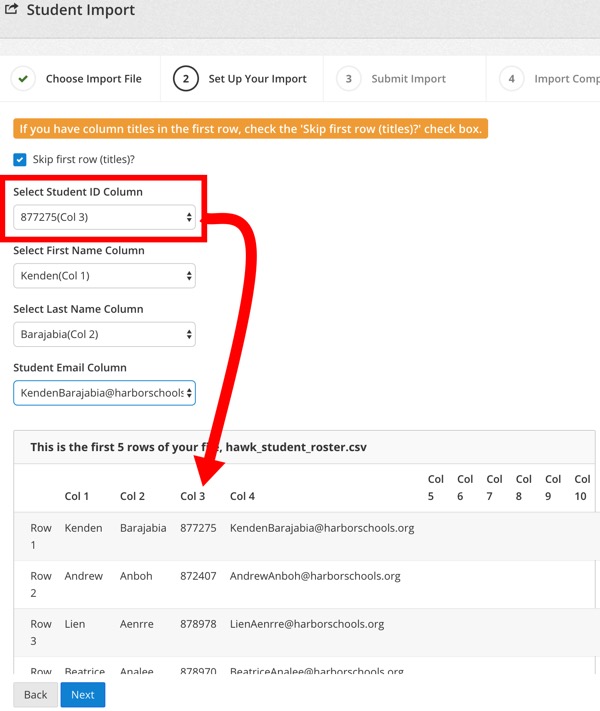
Task: Click the Student Import page title
Action: [81, 10]
